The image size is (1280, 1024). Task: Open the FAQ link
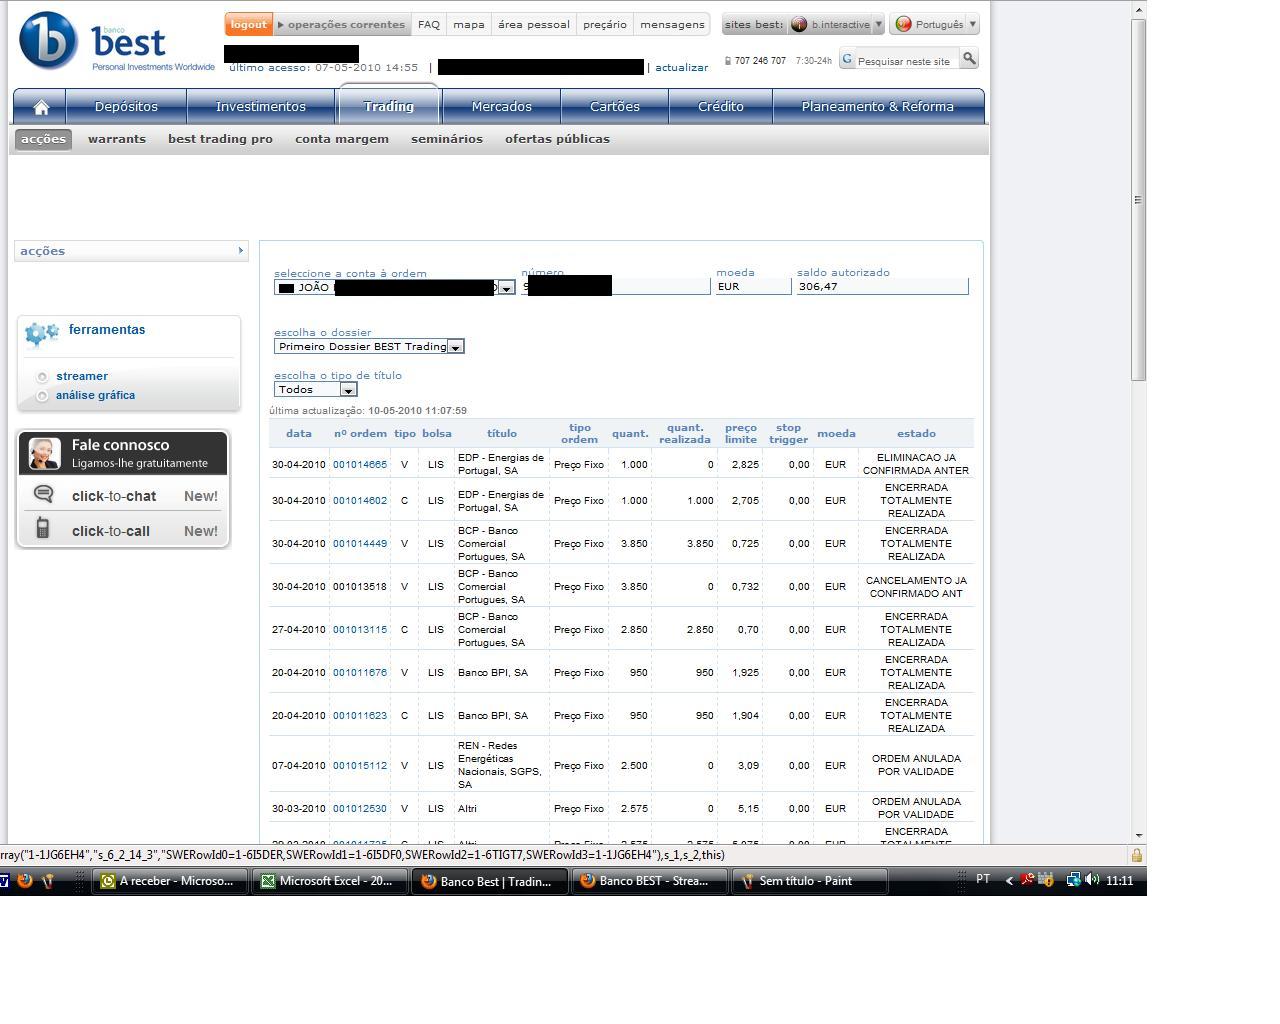428,24
